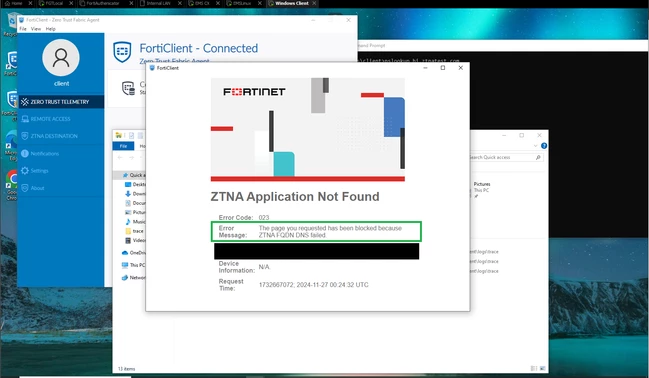Click Request Time value in dialog

313,285
